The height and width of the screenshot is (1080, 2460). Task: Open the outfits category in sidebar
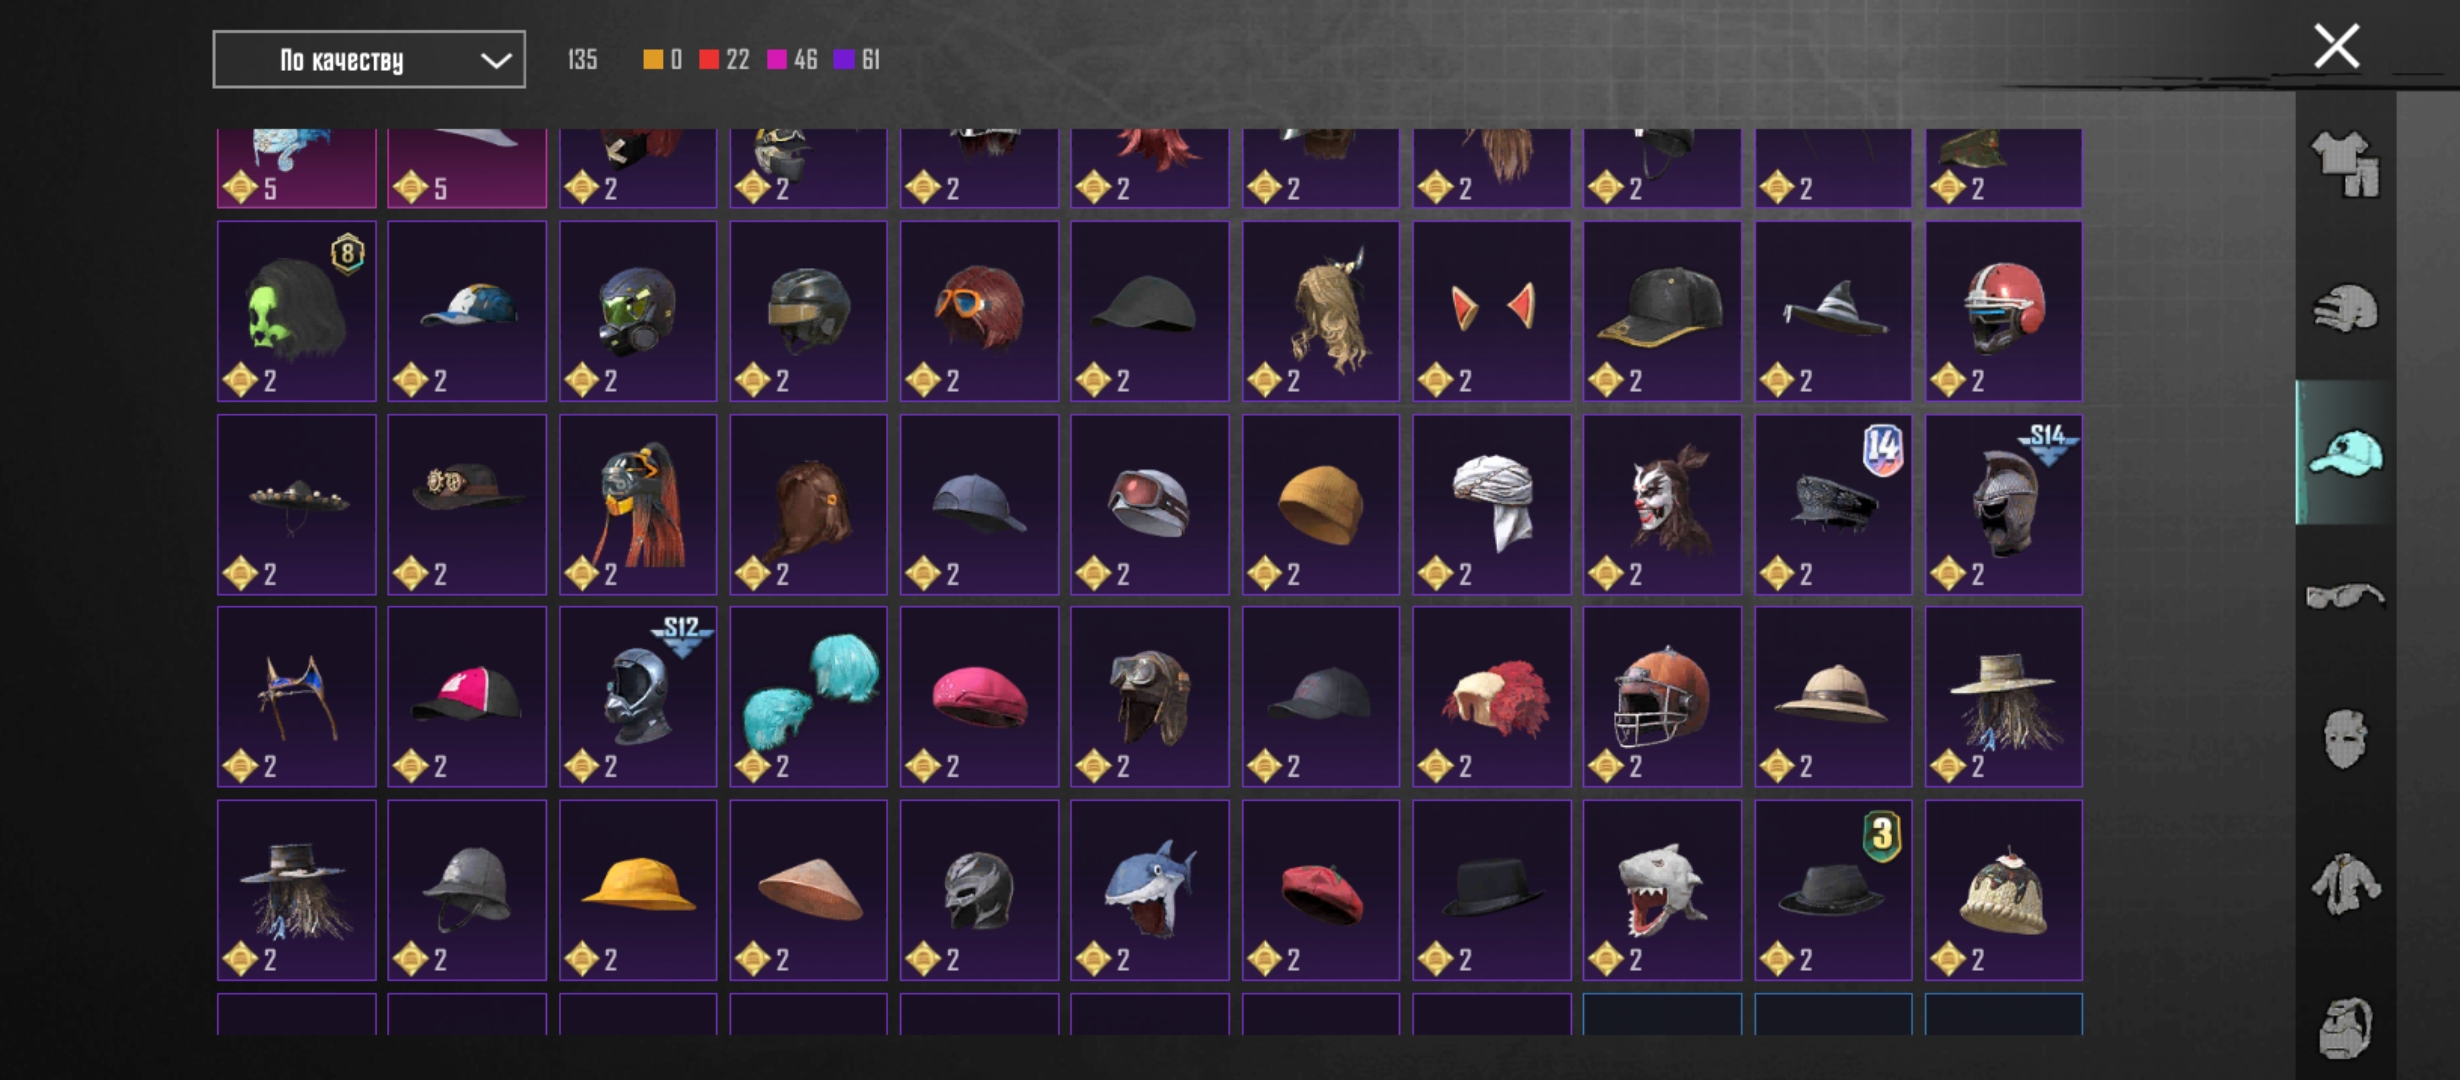2345,164
